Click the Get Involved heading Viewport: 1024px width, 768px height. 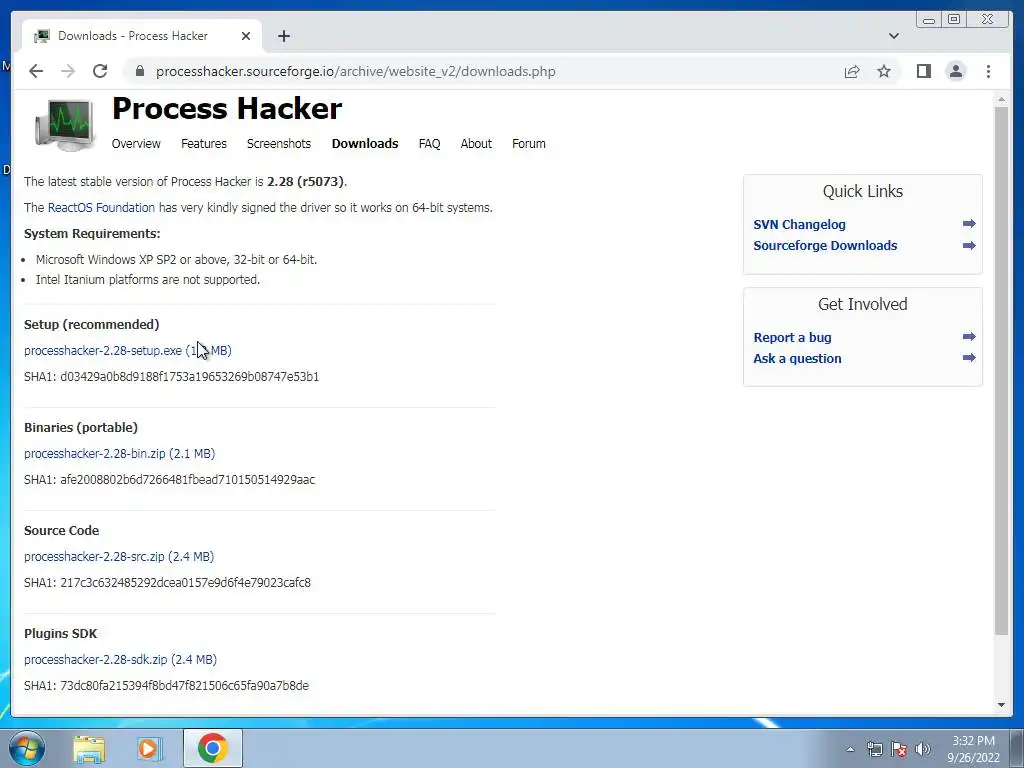point(863,304)
